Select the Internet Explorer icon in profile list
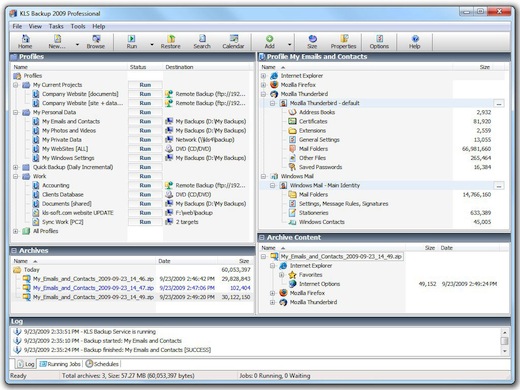 [x=274, y=76]
